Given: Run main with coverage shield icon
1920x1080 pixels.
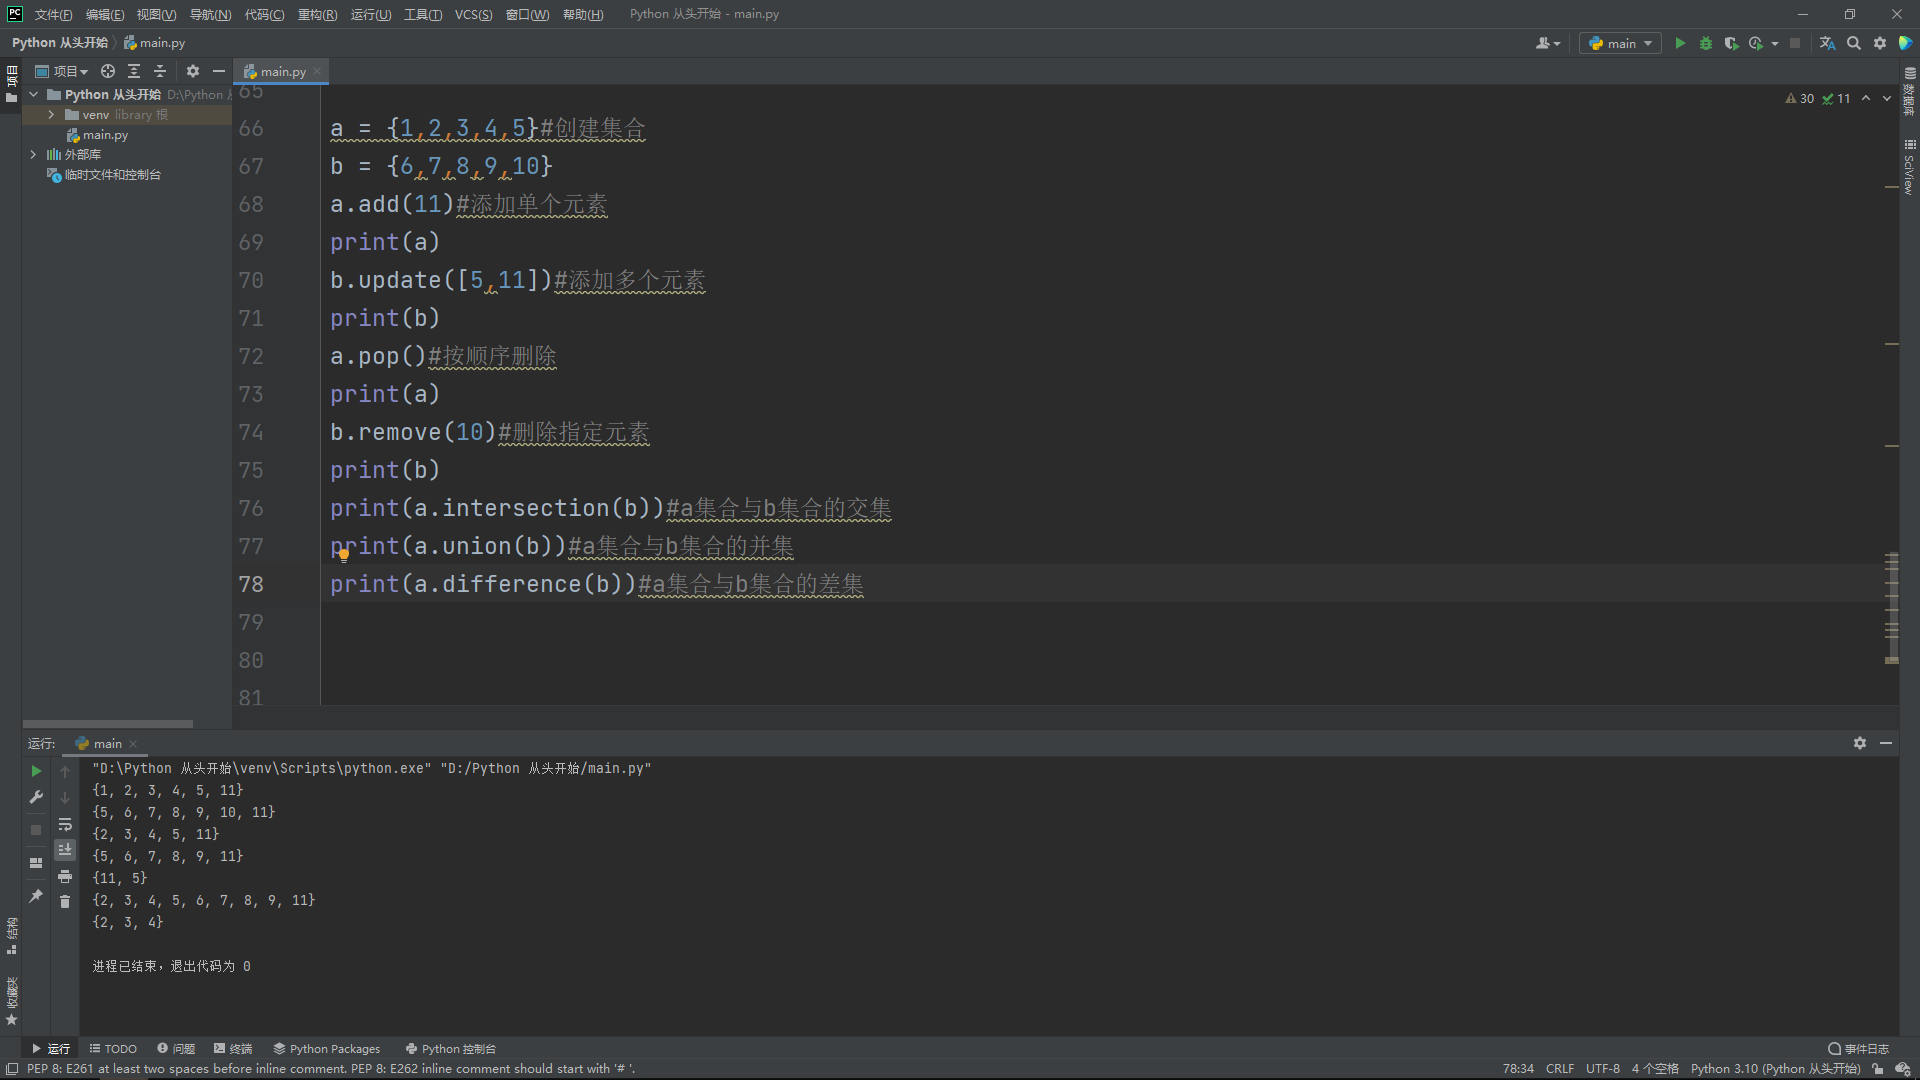Looking at the screenshot, I should coord(1731,43).
